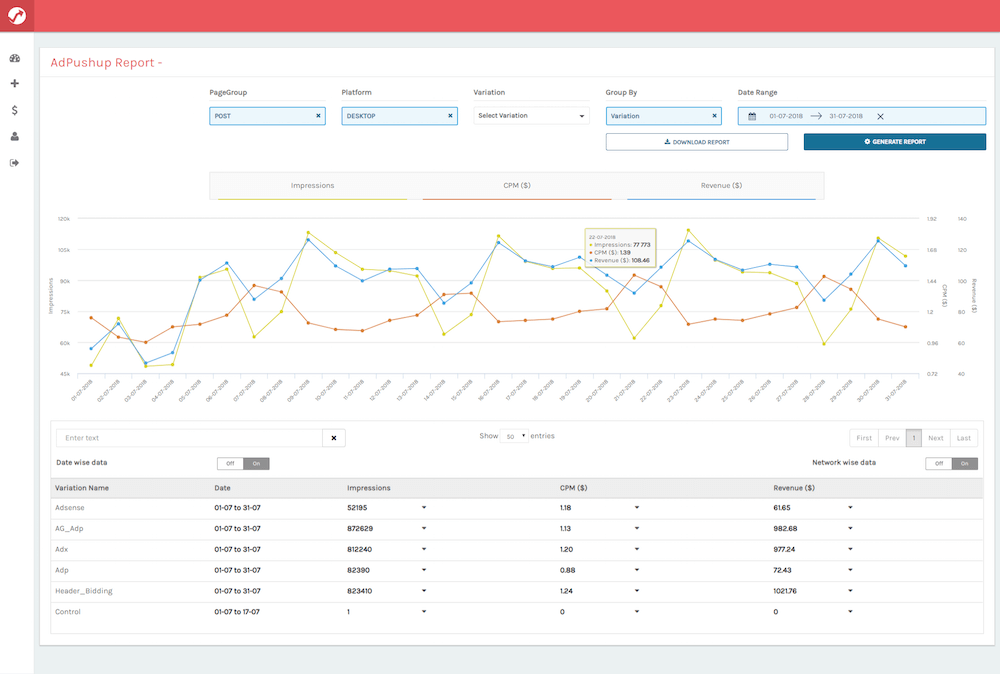The width and height of the screenshot is (1000, 674).
Task: Expand Revenue arrow in Adx row
Action: [850, 549]
